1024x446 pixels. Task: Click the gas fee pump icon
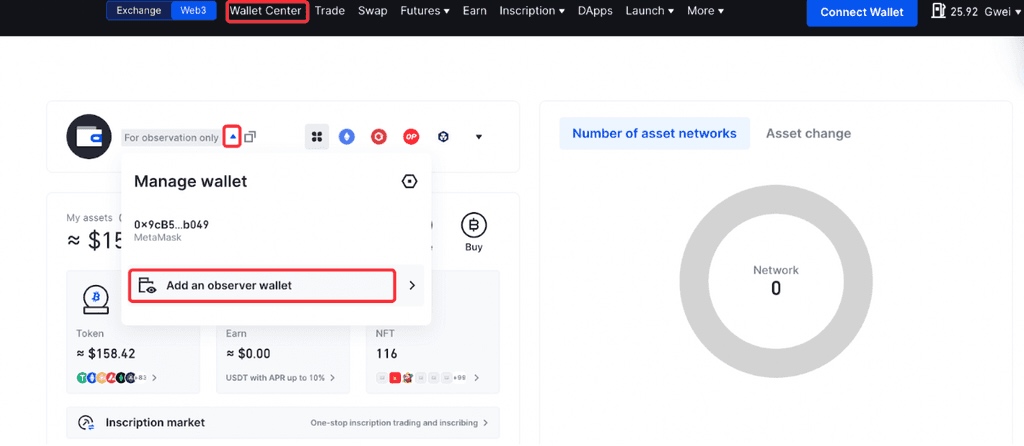tap(938, 12)
